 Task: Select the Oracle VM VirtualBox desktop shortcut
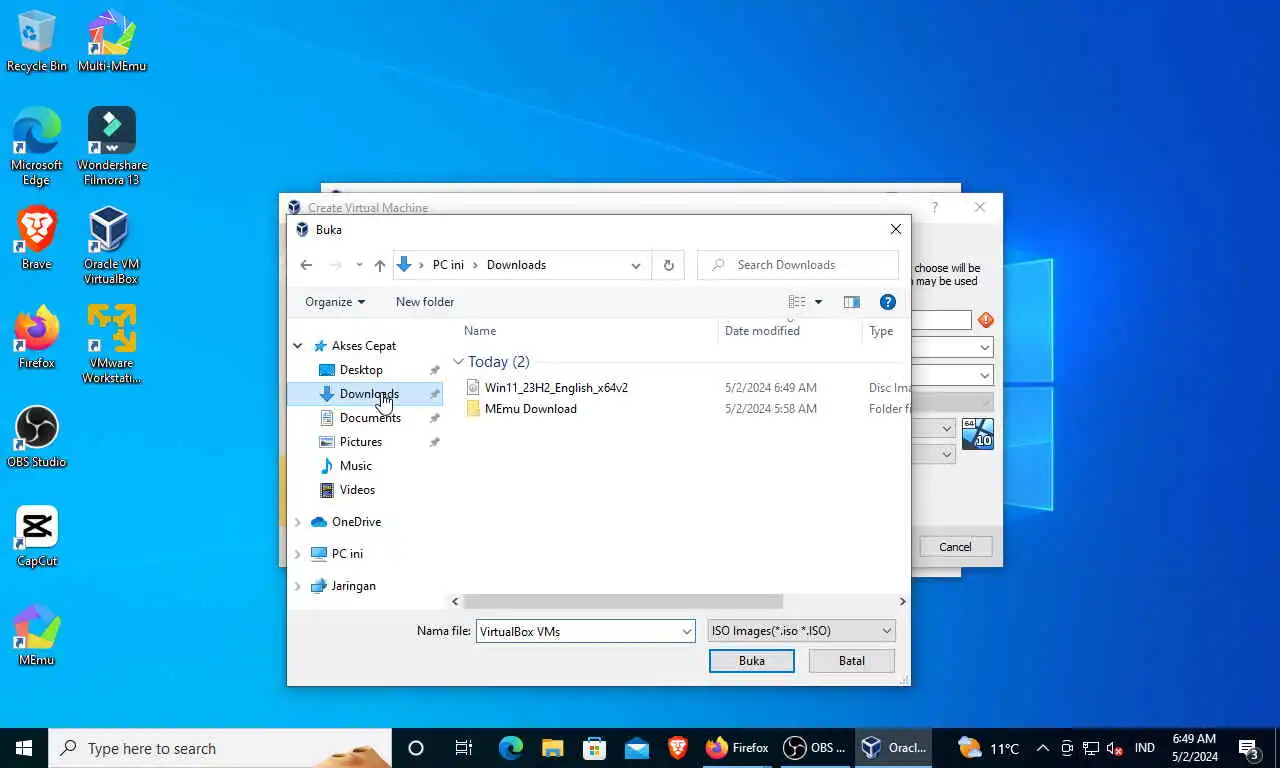pos(111,245)
